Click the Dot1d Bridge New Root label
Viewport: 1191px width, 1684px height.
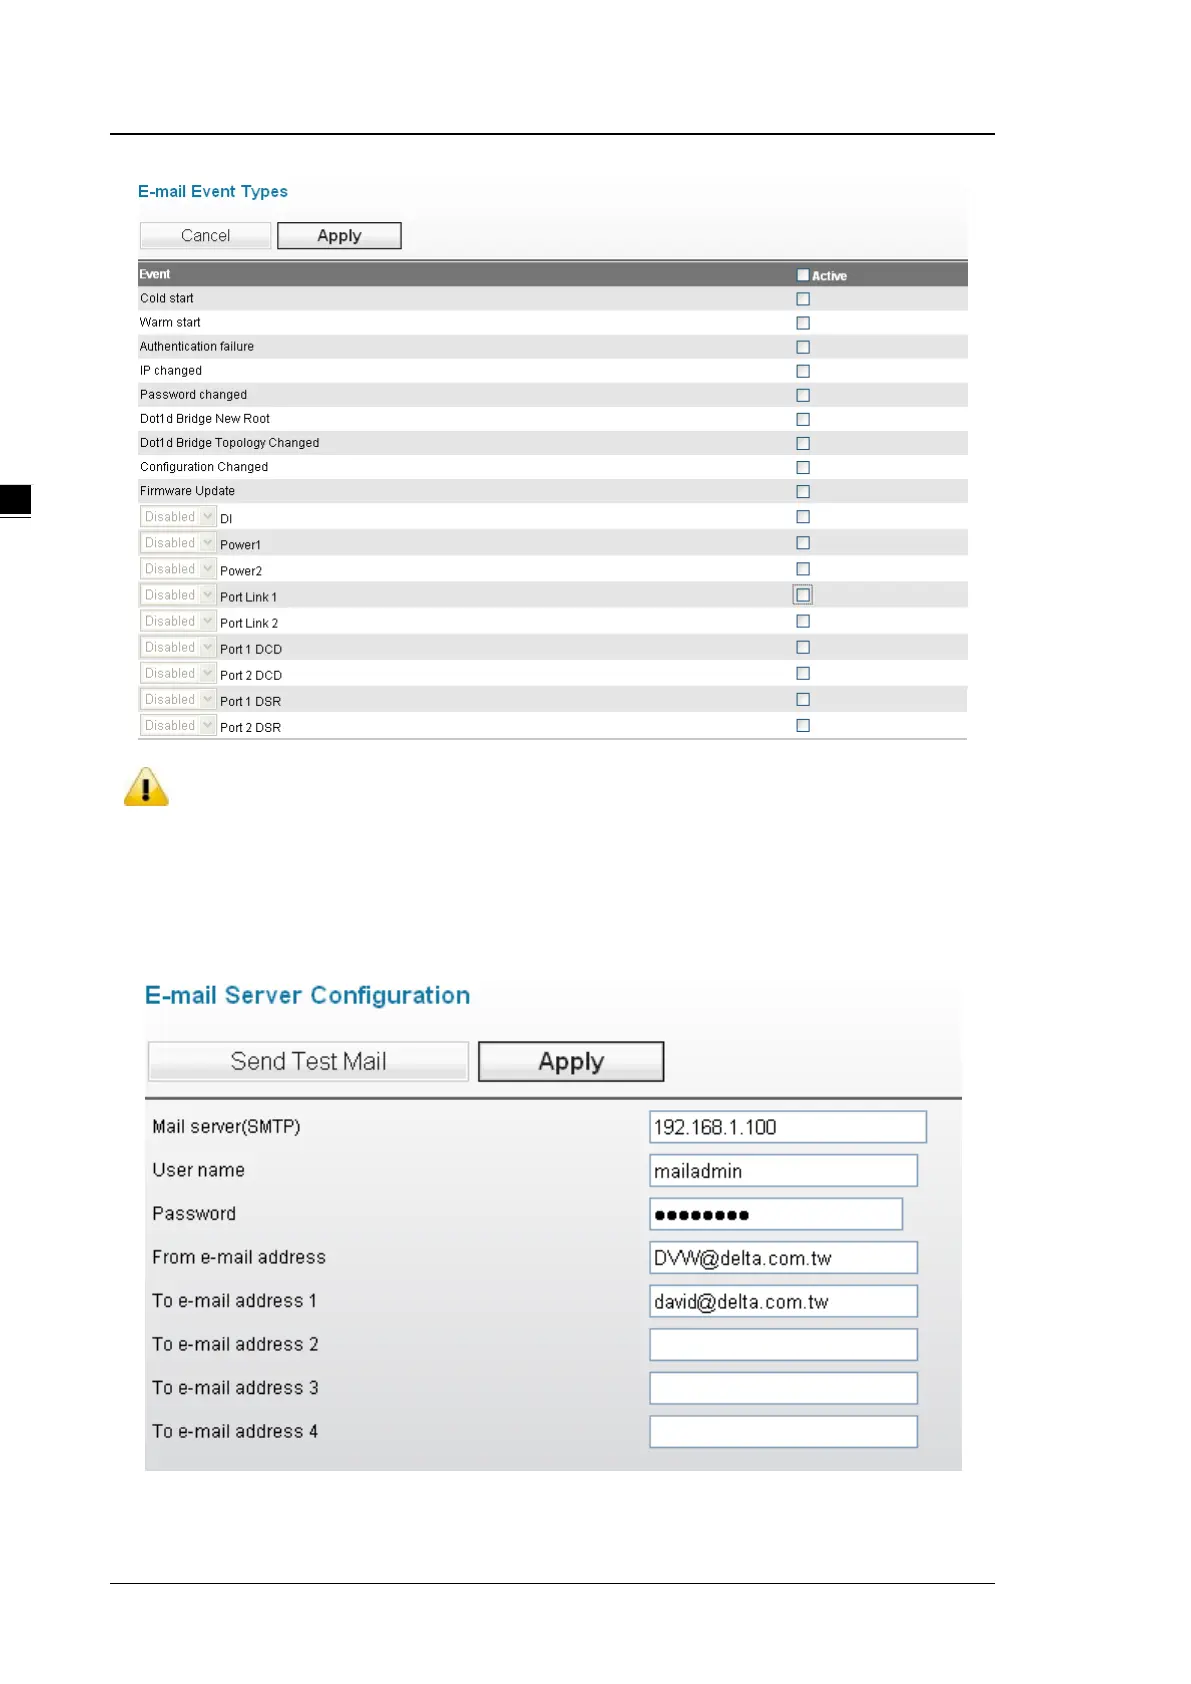click(205, 419)
